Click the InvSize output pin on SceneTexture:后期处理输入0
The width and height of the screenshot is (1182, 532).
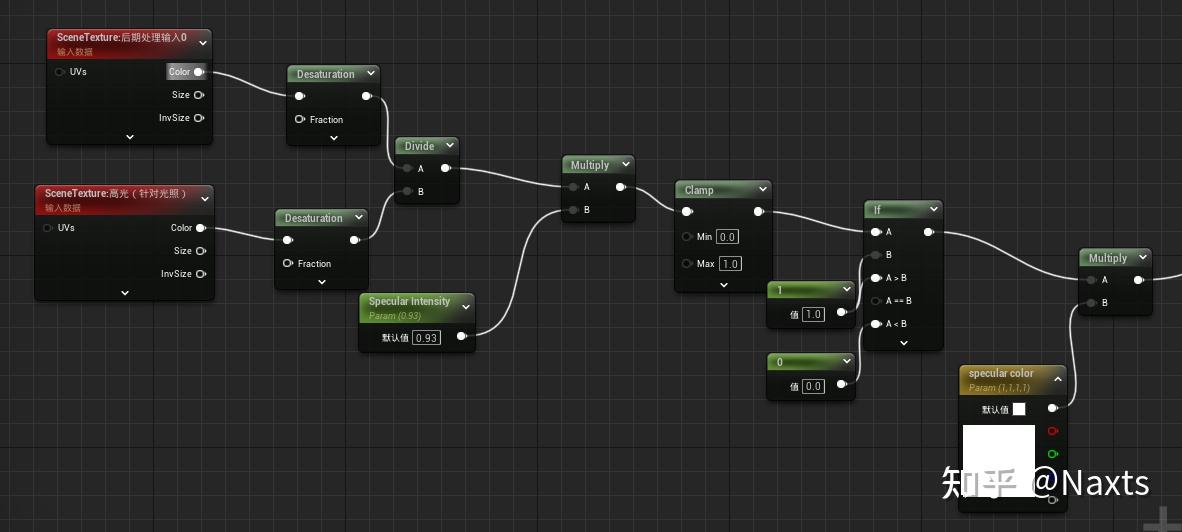[199, 118]
